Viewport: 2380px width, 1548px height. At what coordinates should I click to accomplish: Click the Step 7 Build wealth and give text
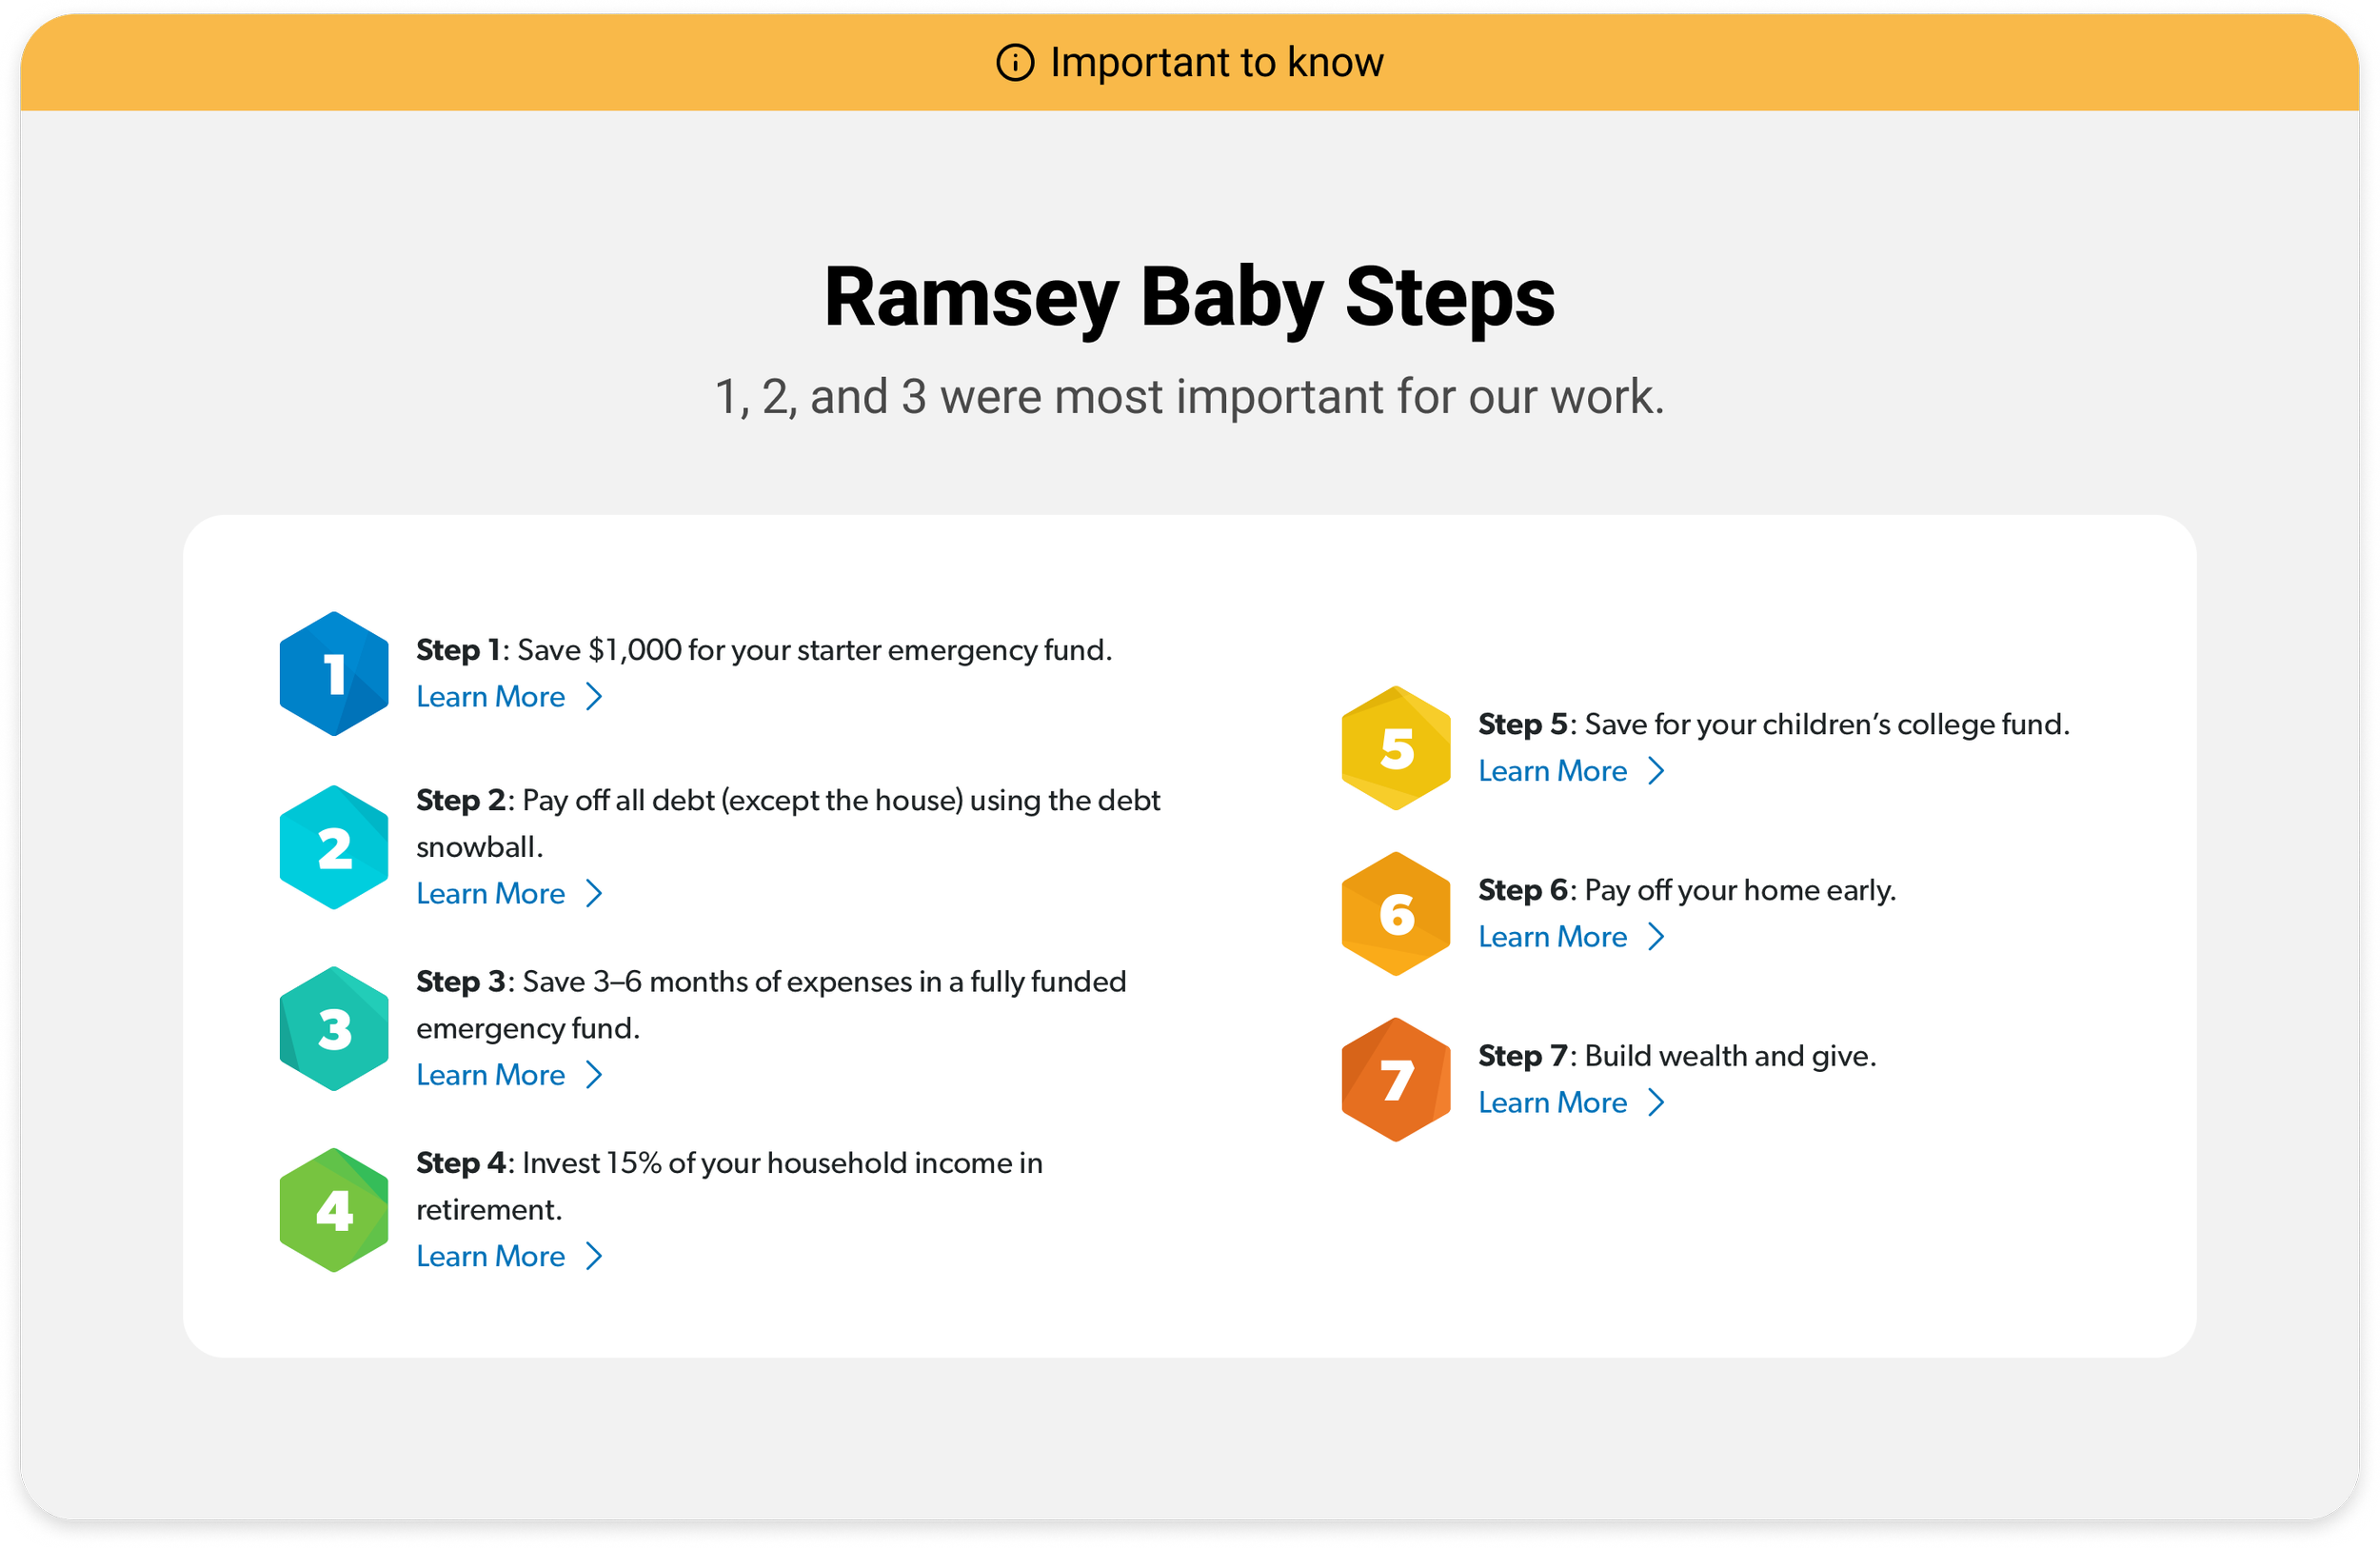(1677, 1056)
